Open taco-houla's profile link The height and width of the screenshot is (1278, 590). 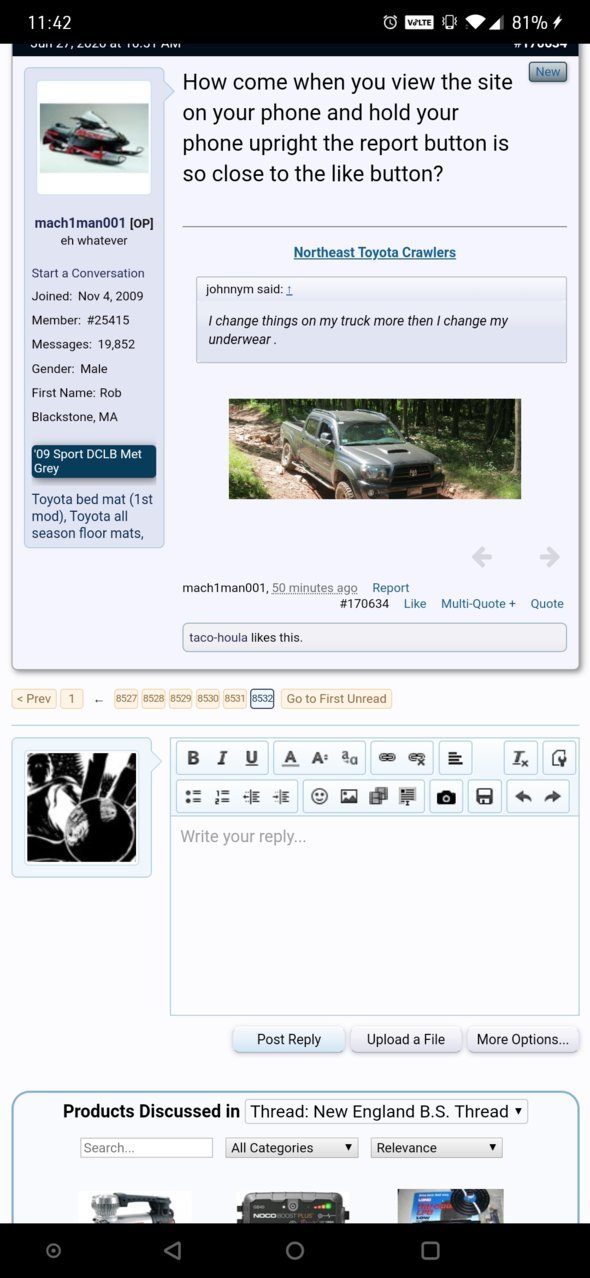pos(218,637)
